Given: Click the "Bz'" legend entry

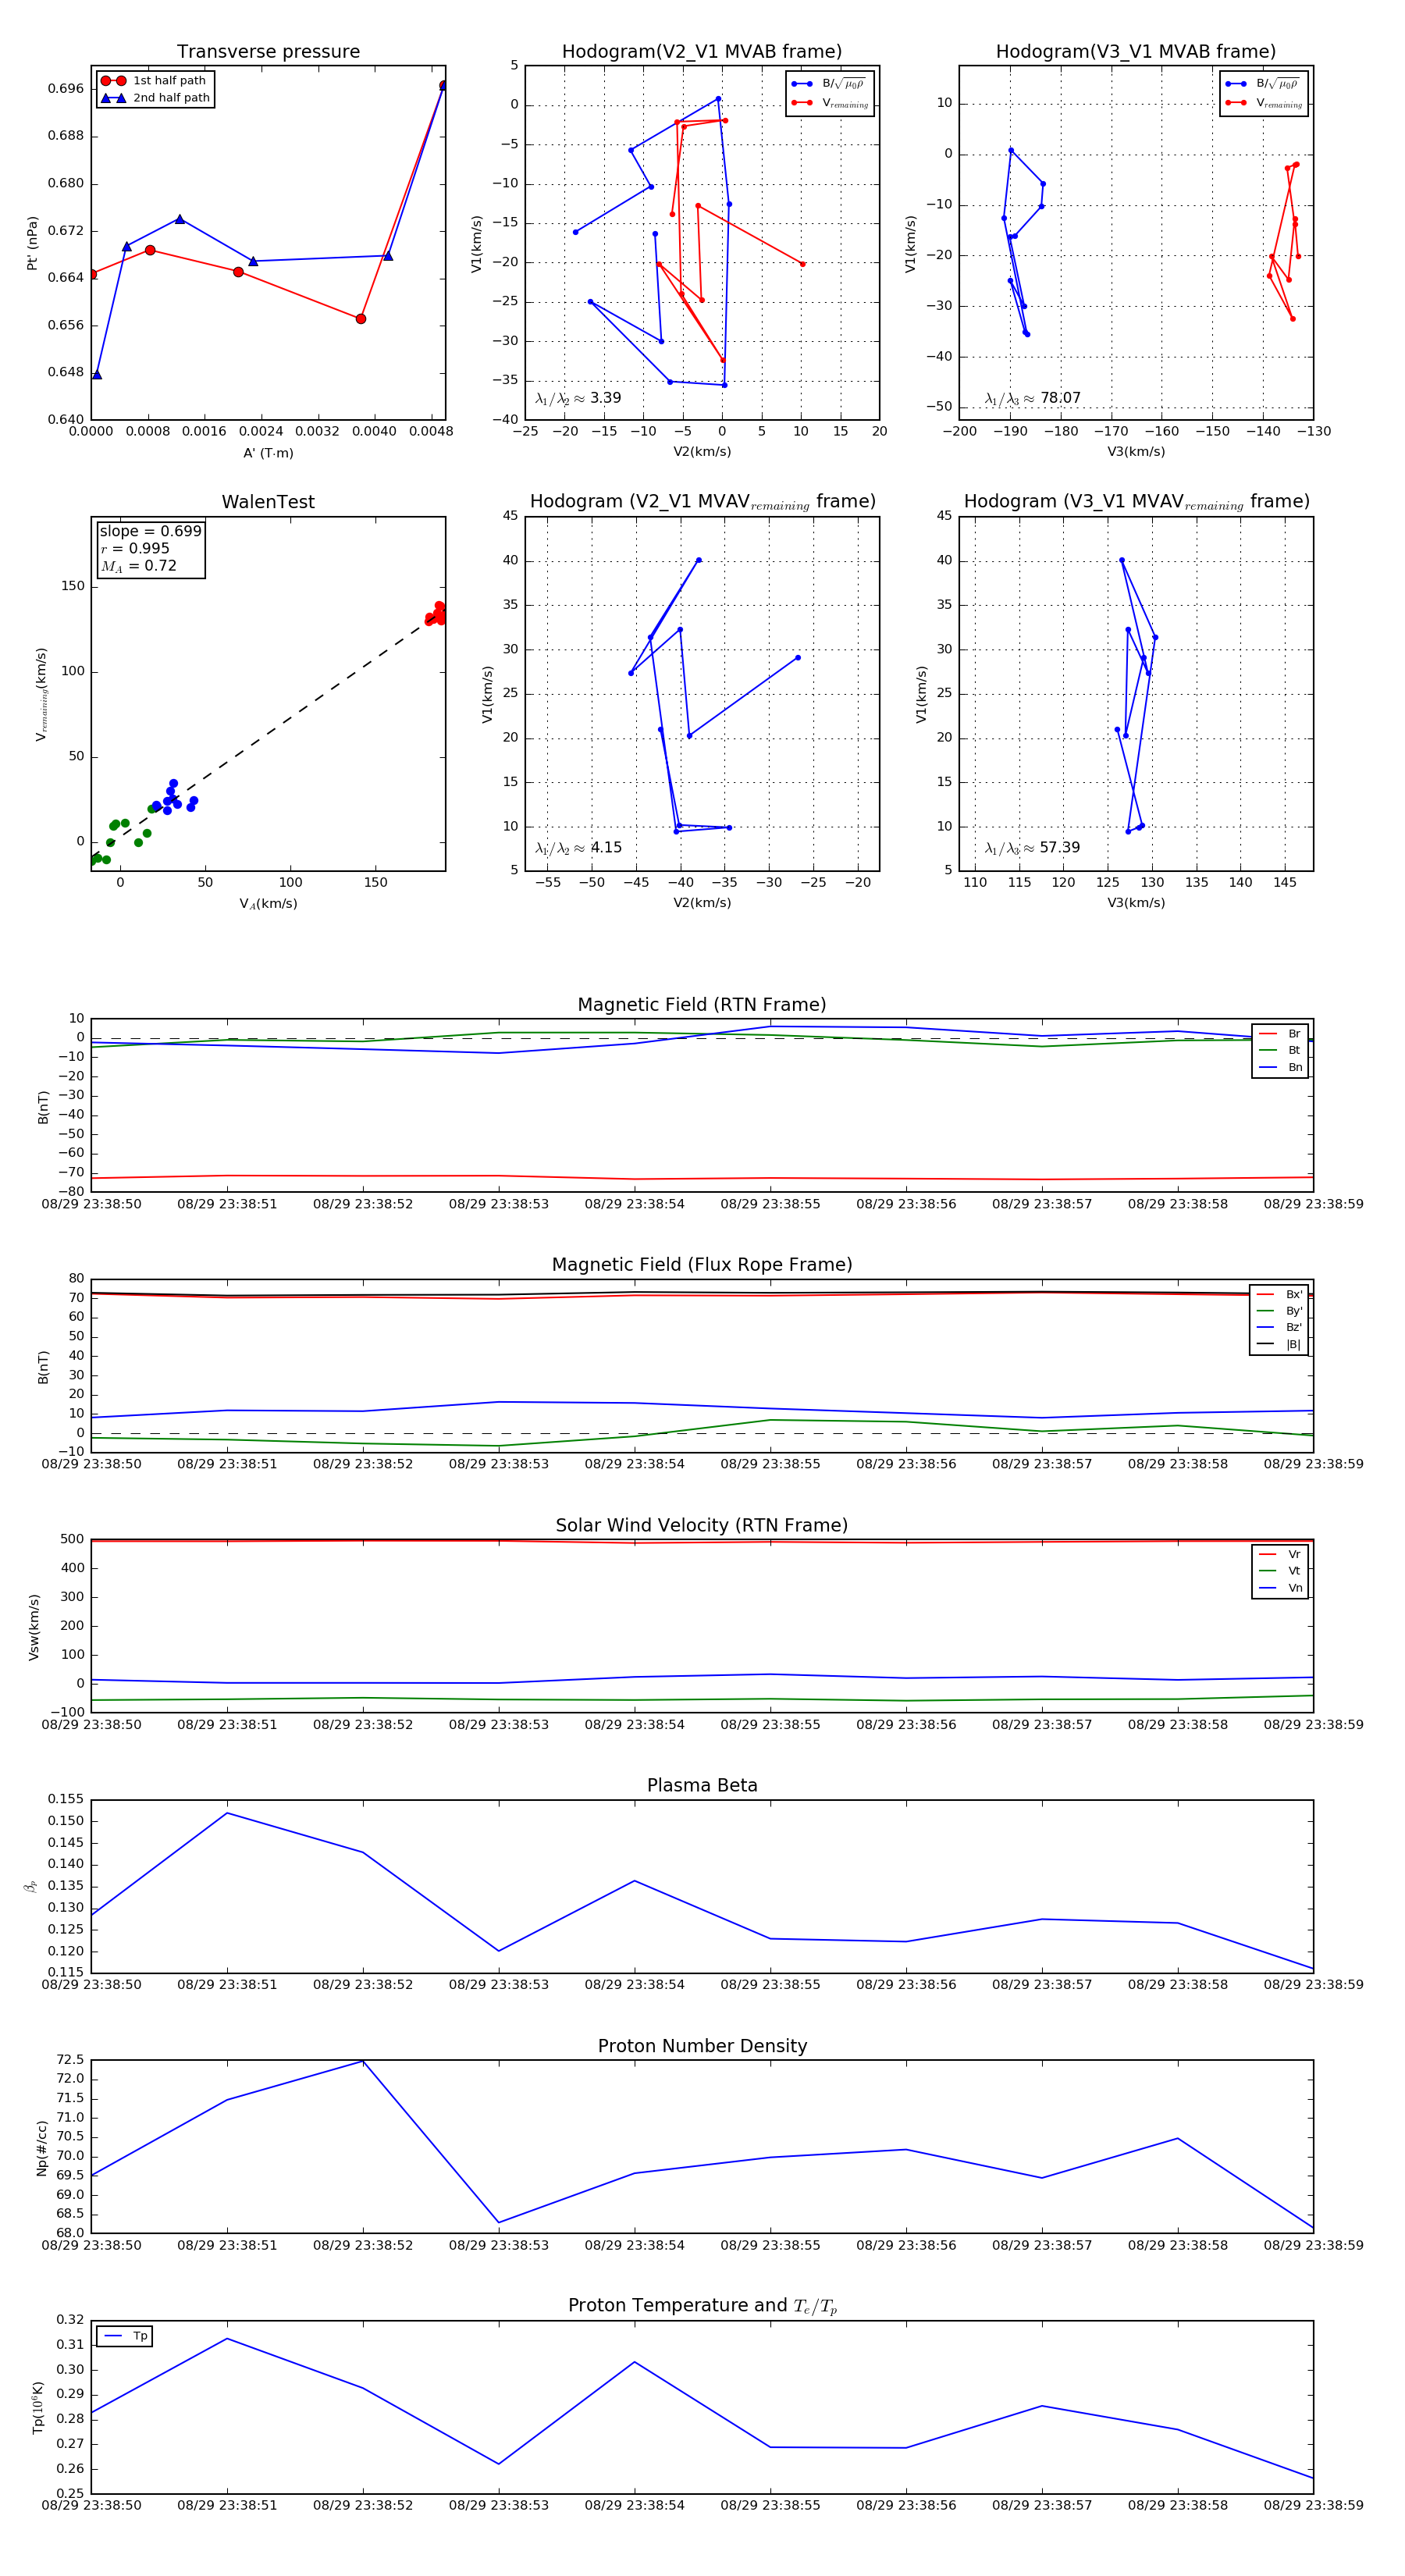Looking at the screenshot, I should 1280,1327.
